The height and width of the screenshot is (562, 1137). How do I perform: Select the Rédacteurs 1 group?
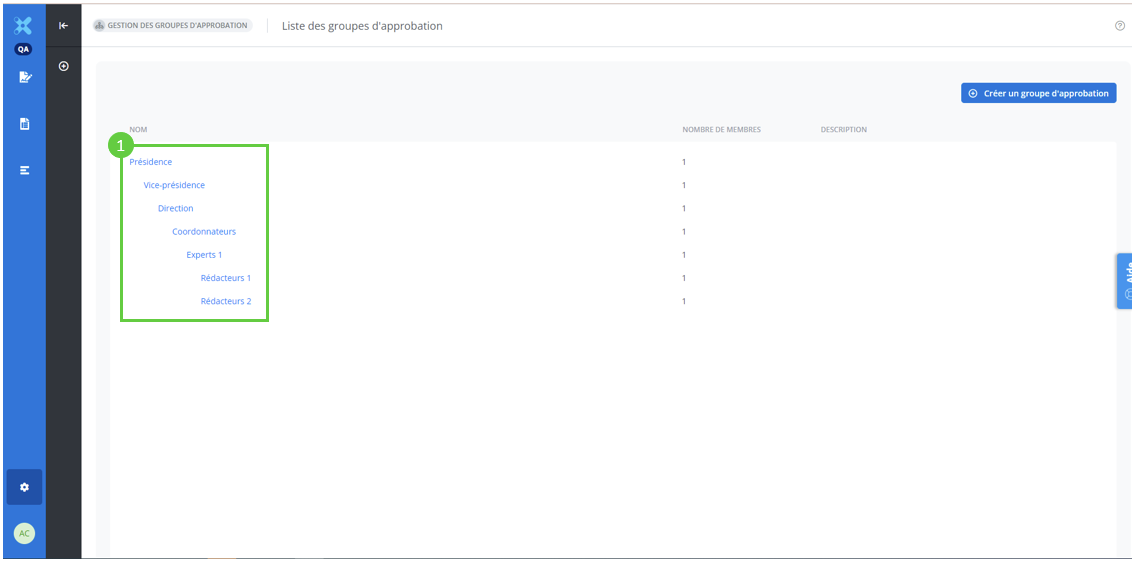(226, 278)
